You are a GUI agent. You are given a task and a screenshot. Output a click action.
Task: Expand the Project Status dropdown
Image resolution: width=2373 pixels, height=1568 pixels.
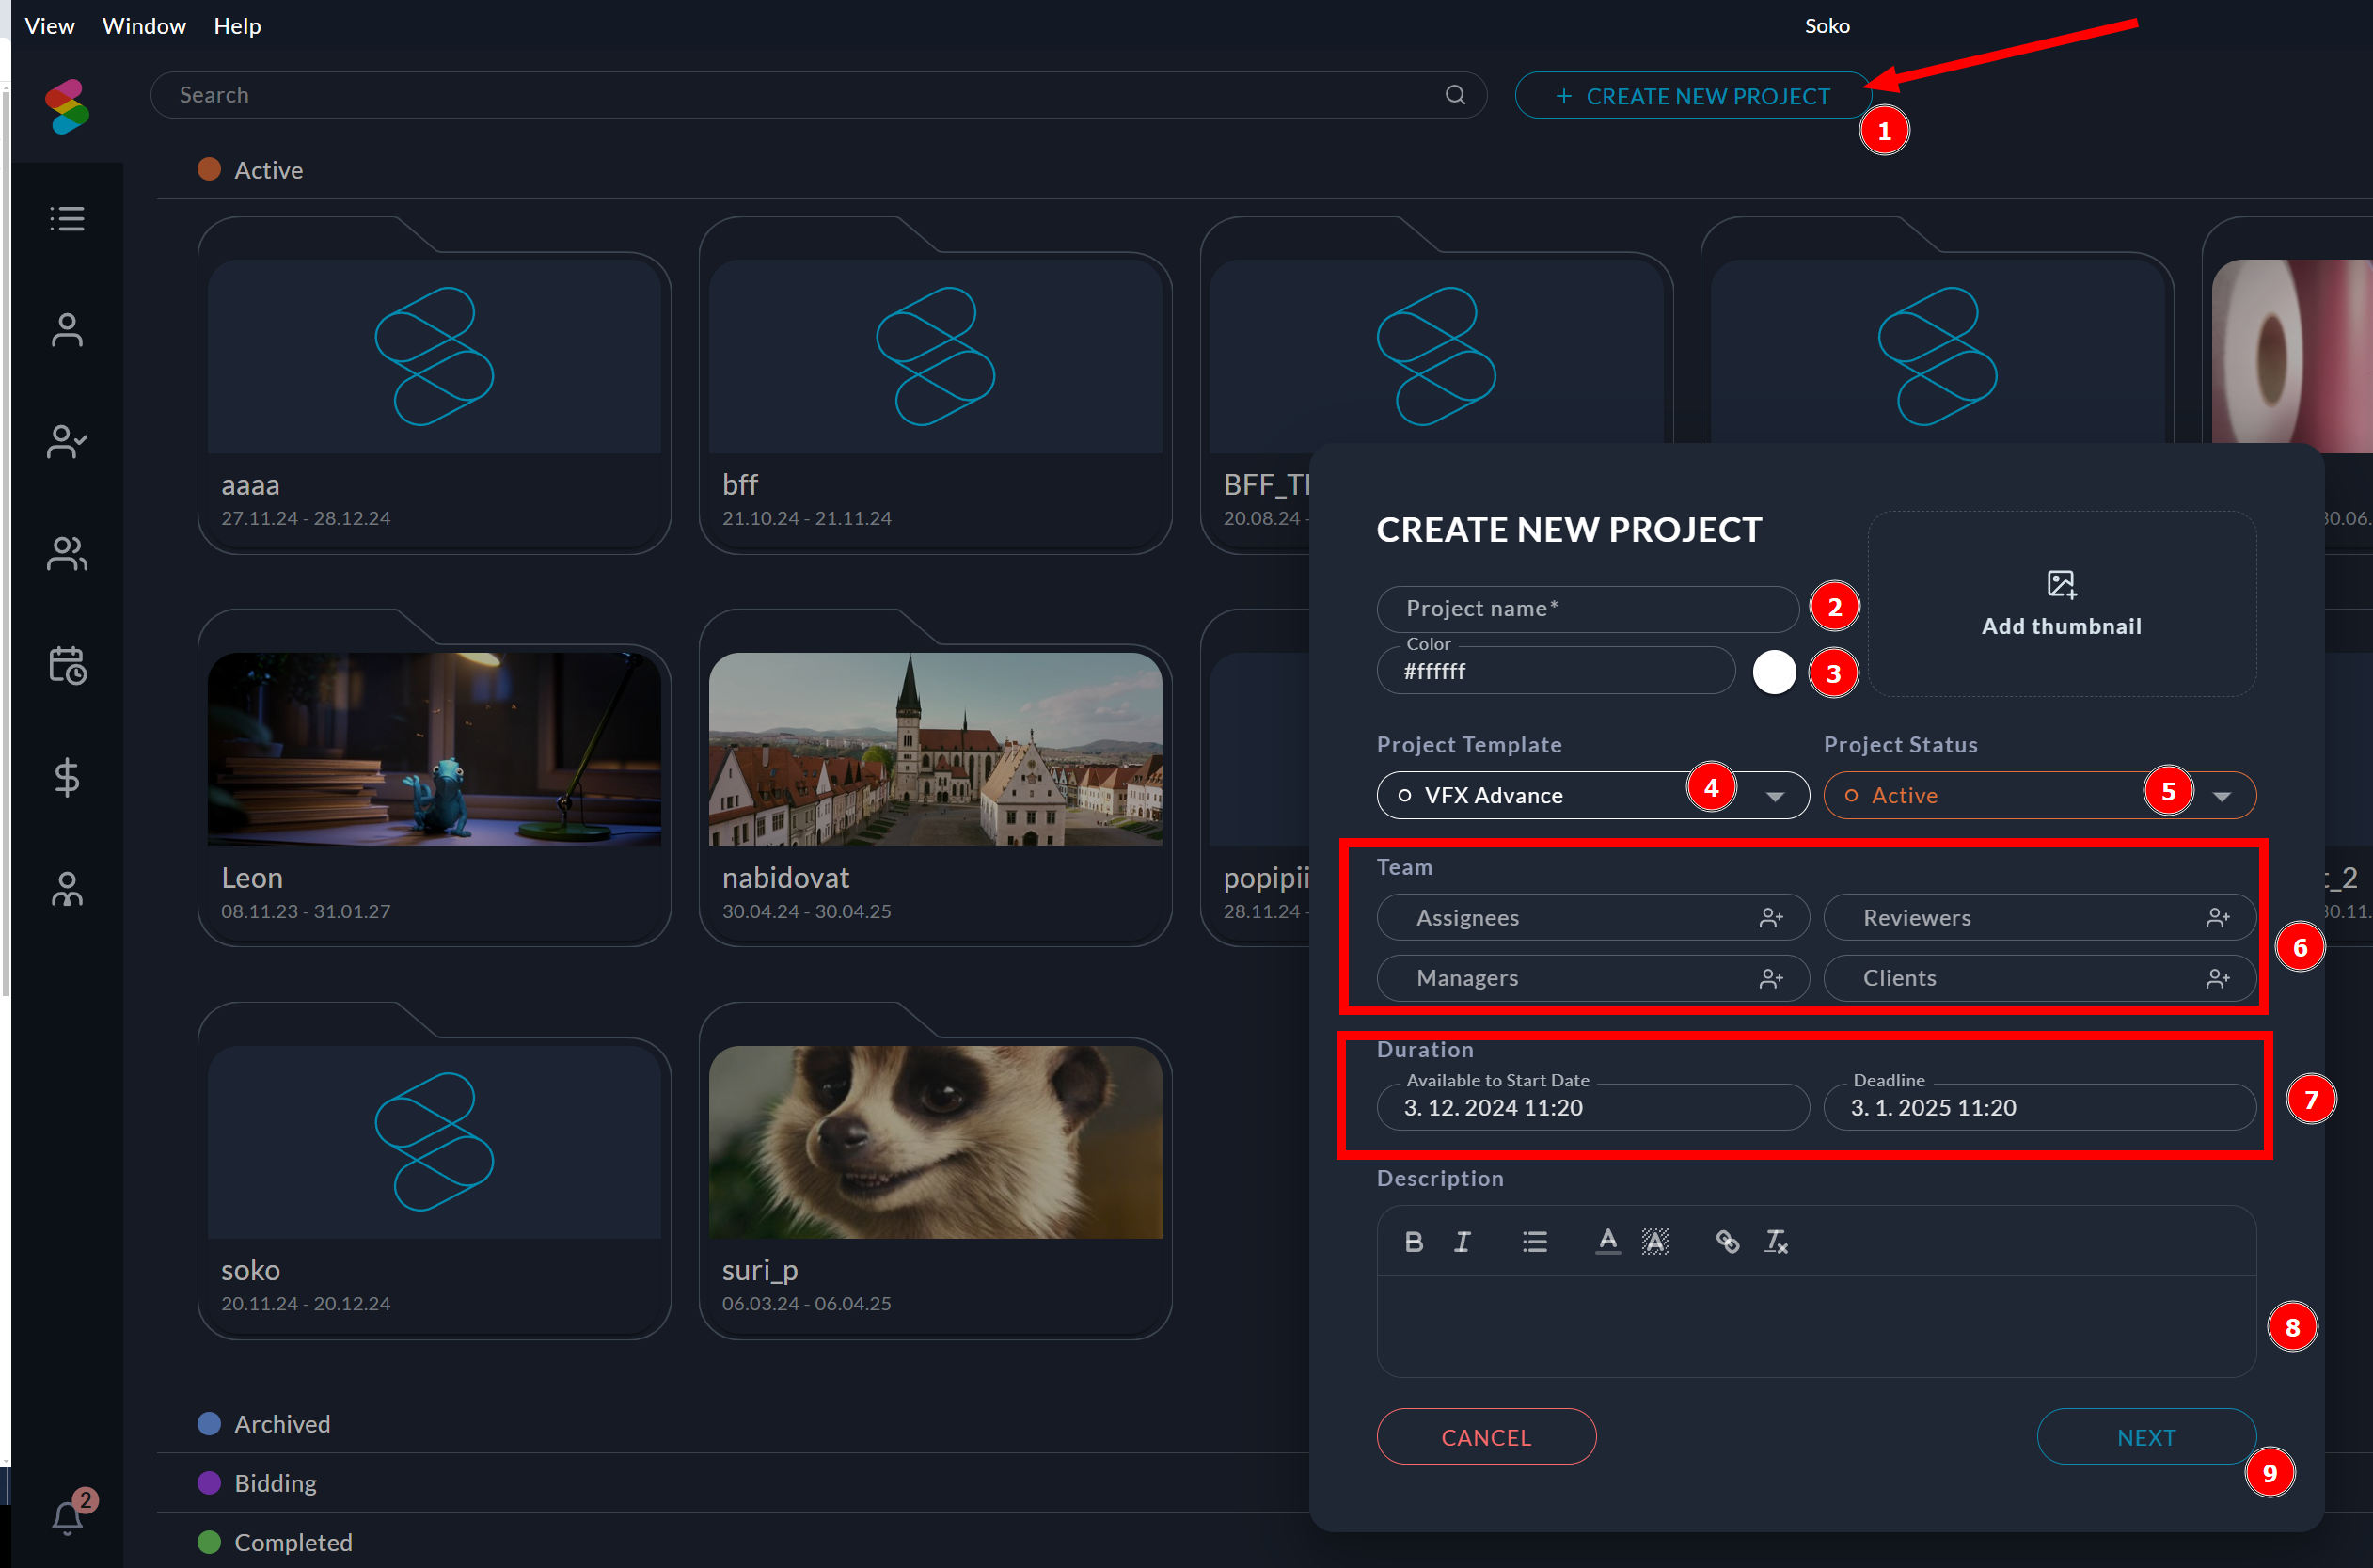(2222, 796)
